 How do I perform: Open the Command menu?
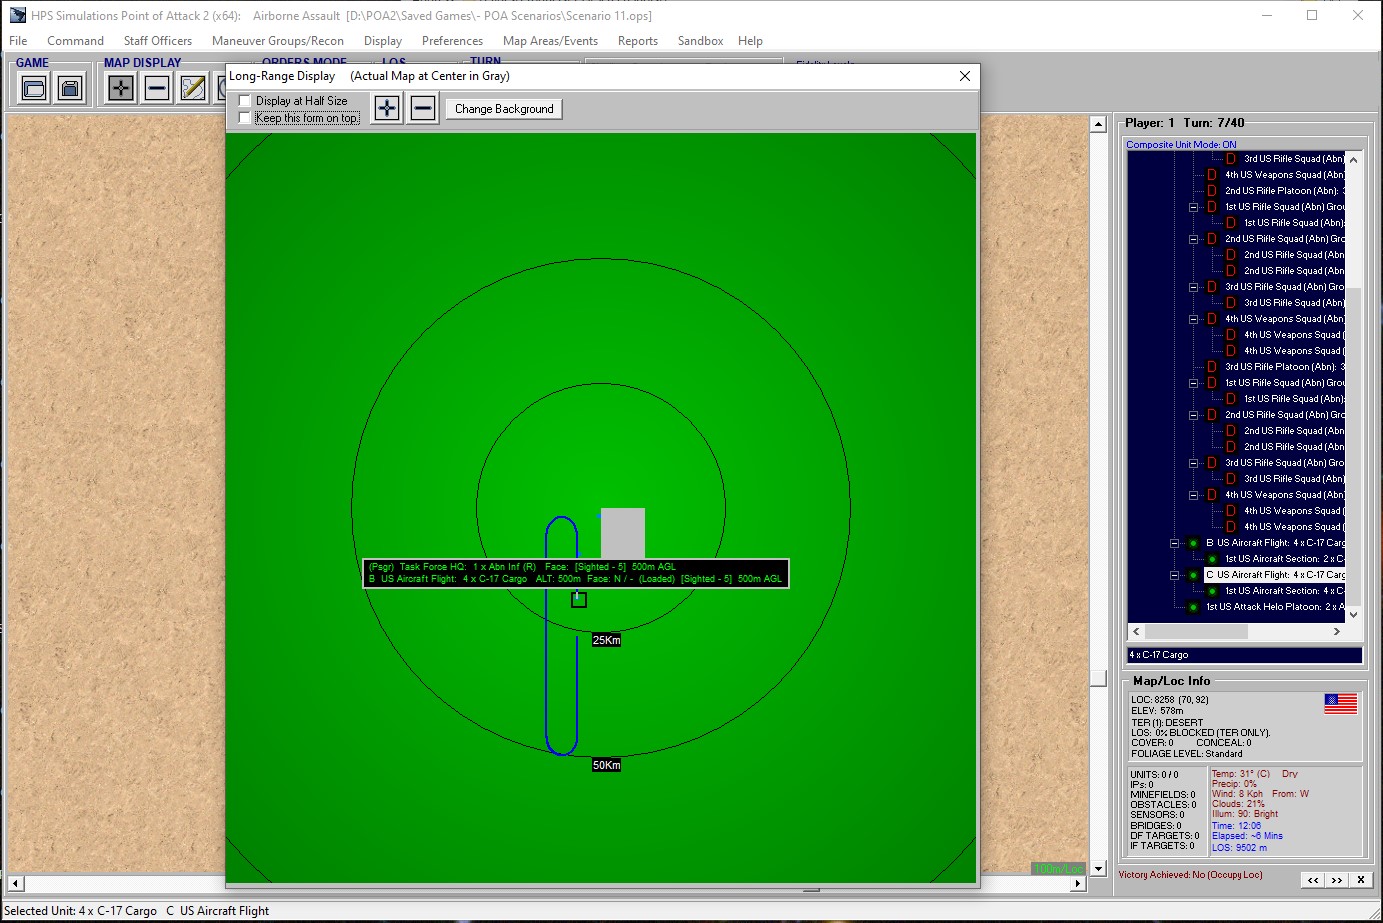[75, 41]
